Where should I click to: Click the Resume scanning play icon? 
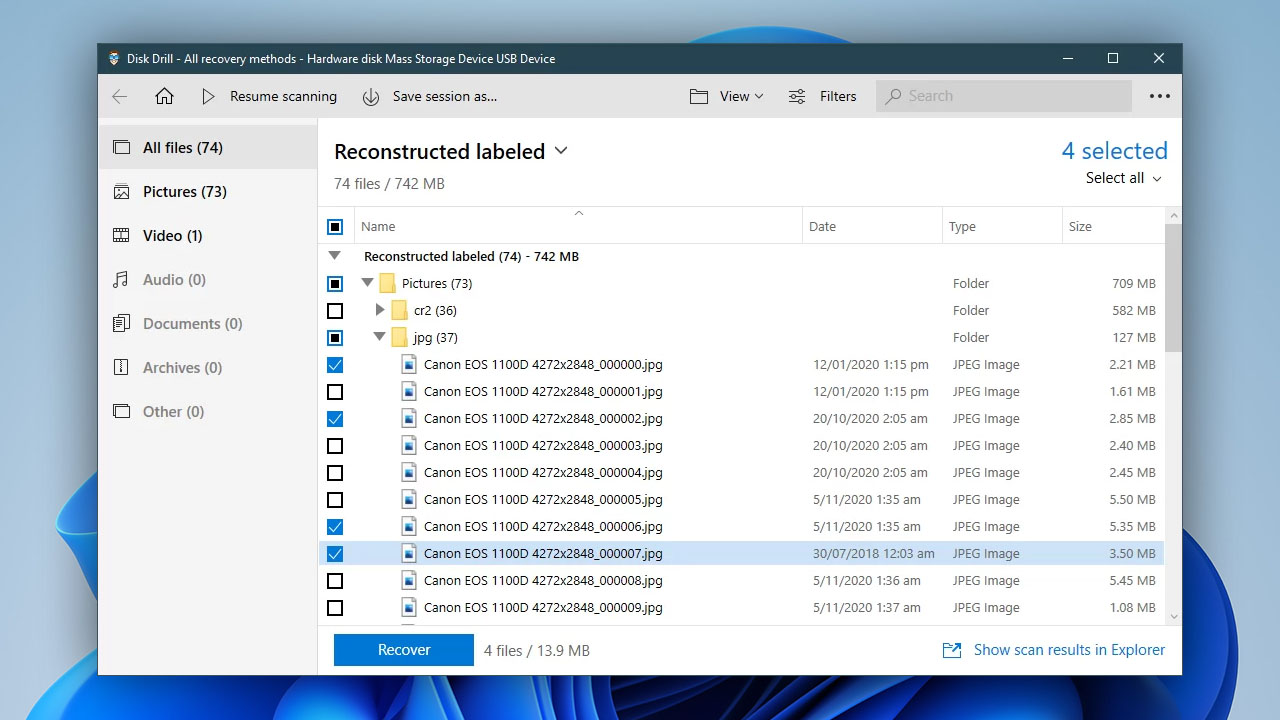pyautogui.click(x=208, y=97)
